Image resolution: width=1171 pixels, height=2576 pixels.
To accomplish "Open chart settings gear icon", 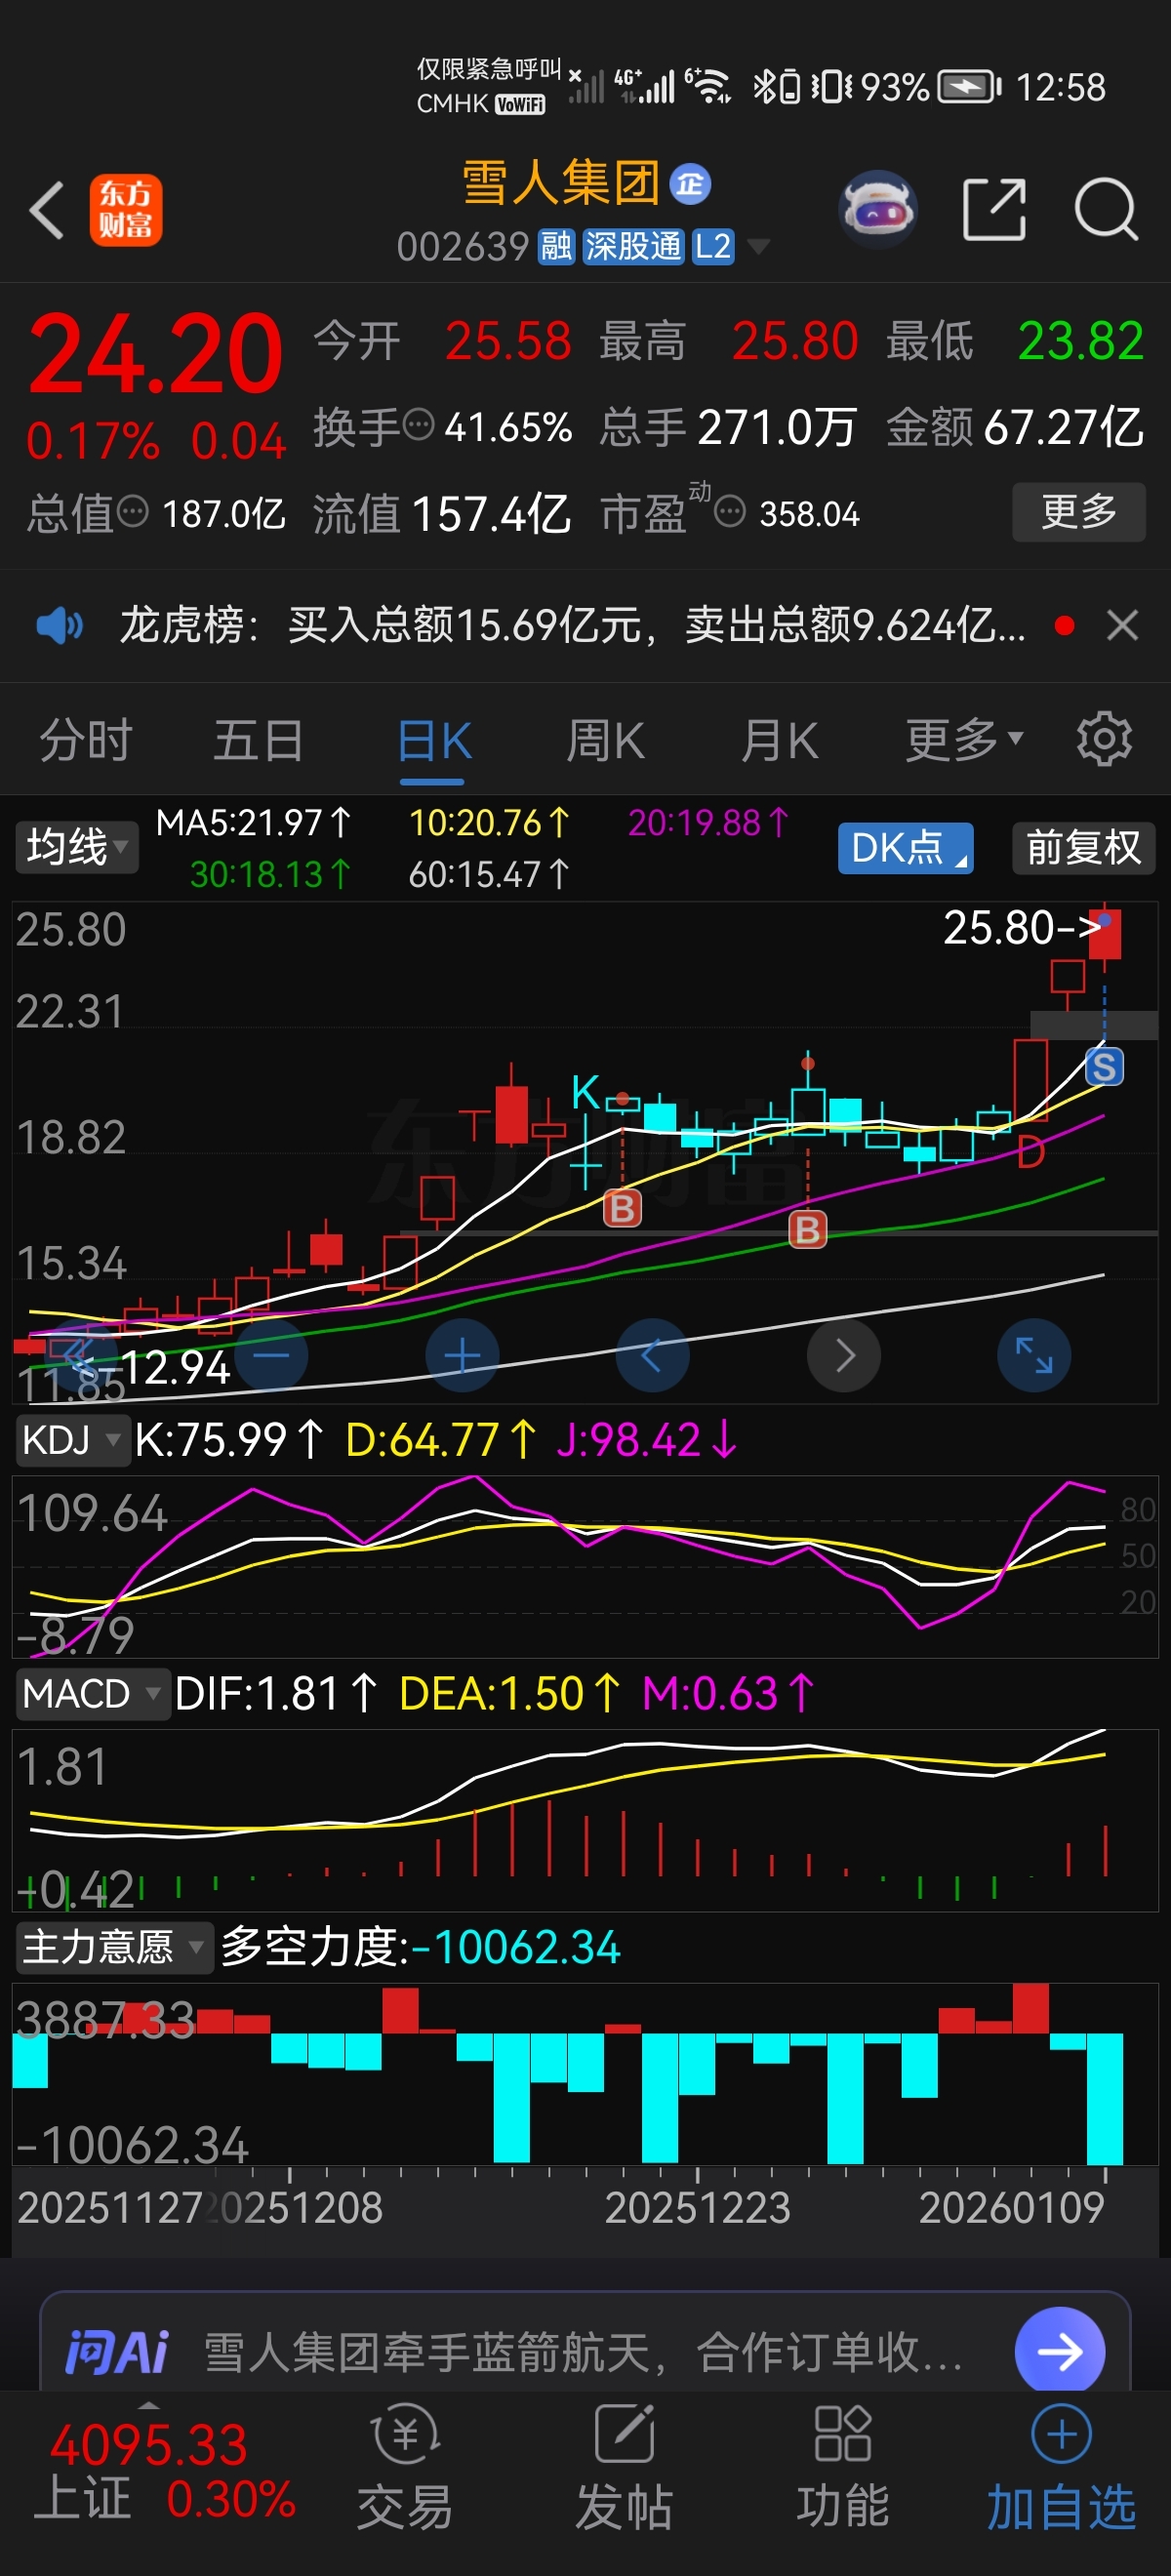I will [x=1104, y=739].
